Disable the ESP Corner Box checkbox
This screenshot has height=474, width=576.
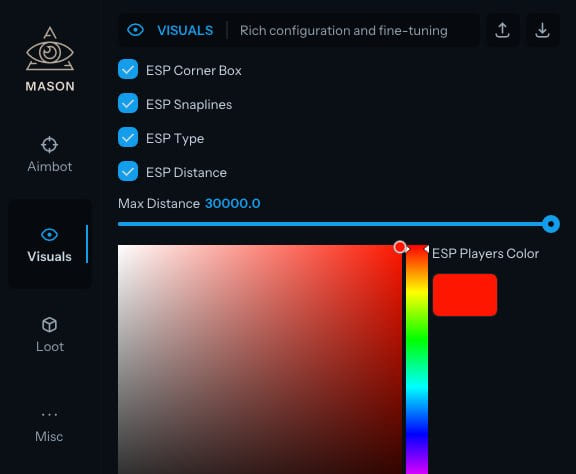[x=128, y=69]
